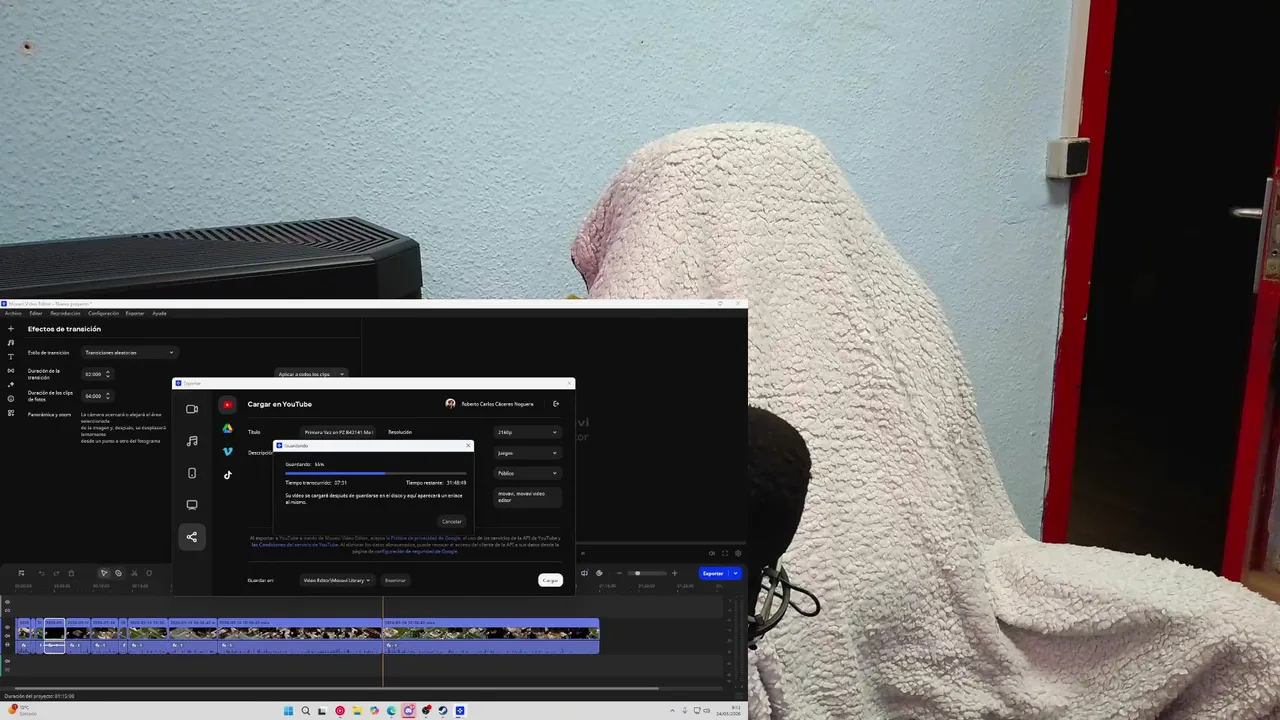The width and height of the screenshot is (1280, 720).
Task: Open Política de privacidad de Google link
Action: (x=425, y=538)
